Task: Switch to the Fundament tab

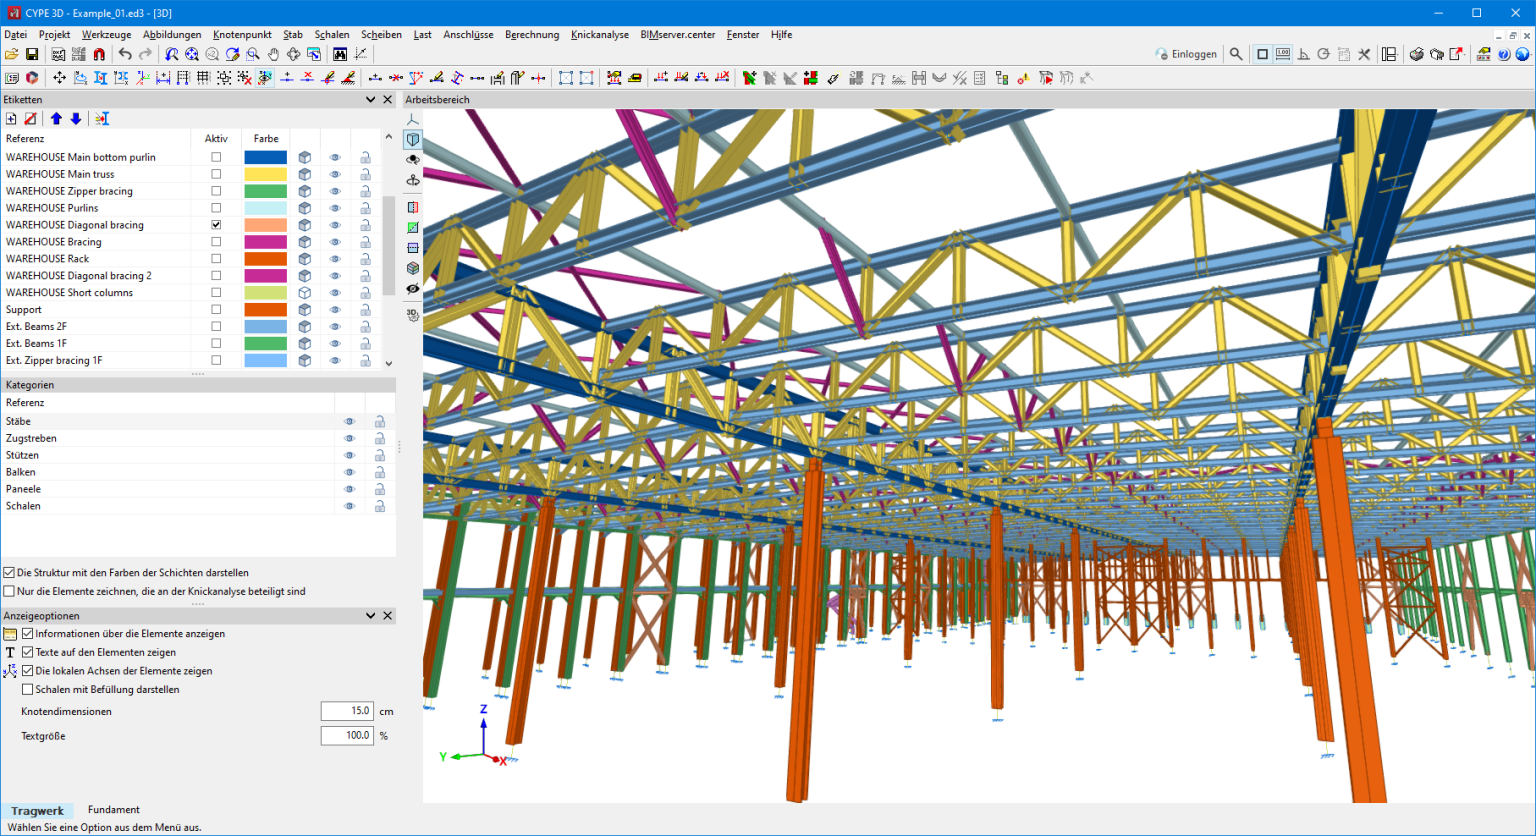Action: (x=113, y=810)
